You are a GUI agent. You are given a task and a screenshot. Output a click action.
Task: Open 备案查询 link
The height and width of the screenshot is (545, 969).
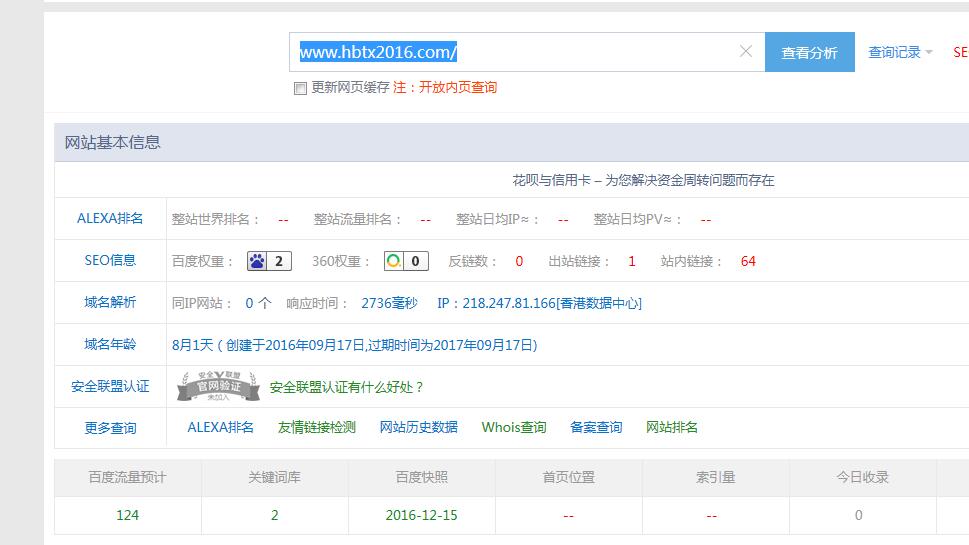point(596,428)
